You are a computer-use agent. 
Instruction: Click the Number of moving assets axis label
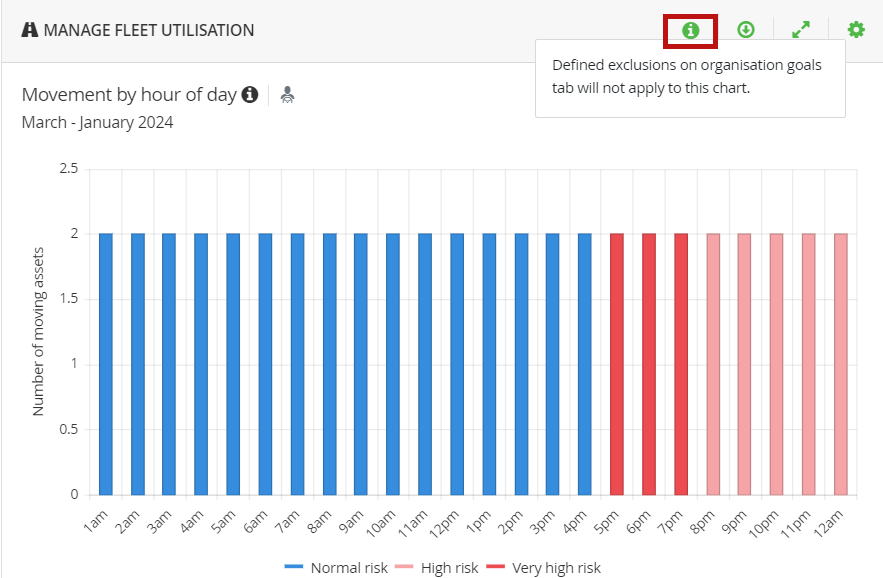[38, 332]
